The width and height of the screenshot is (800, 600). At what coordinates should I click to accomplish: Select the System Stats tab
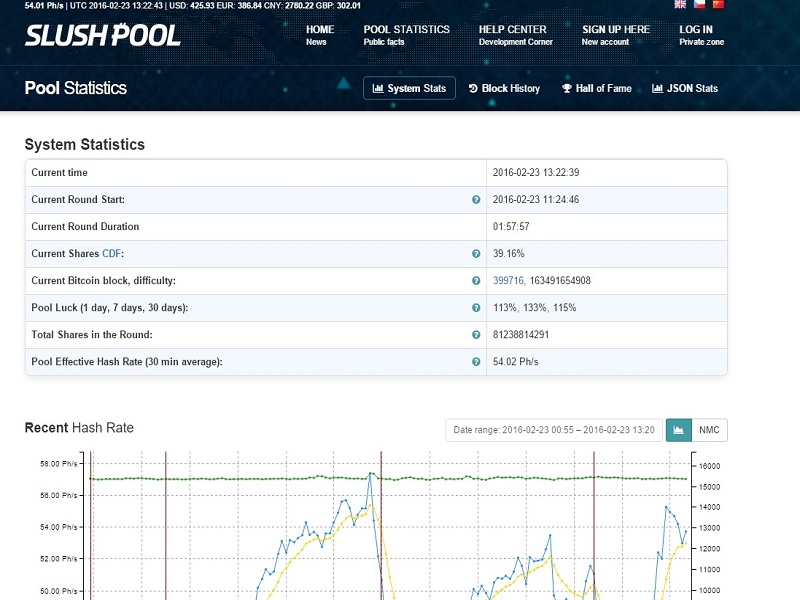(409, 88)
